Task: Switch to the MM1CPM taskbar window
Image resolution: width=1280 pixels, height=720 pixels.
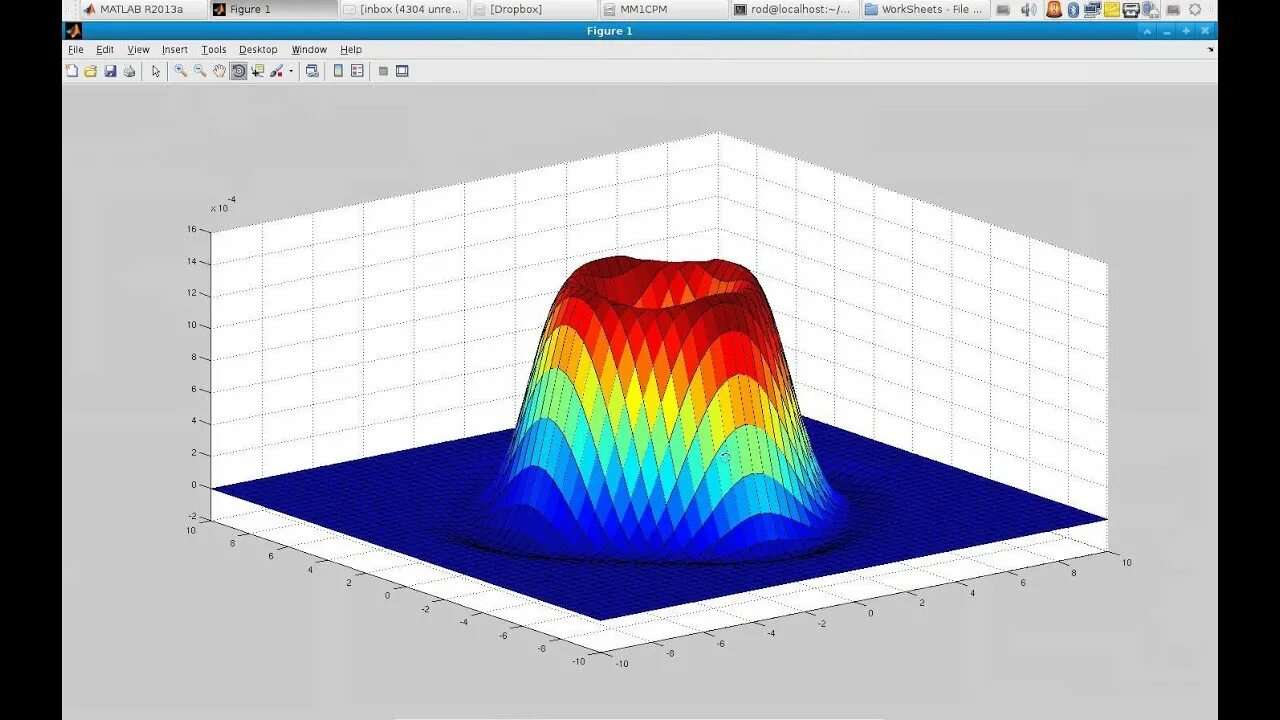Action: tap(663, 9)
